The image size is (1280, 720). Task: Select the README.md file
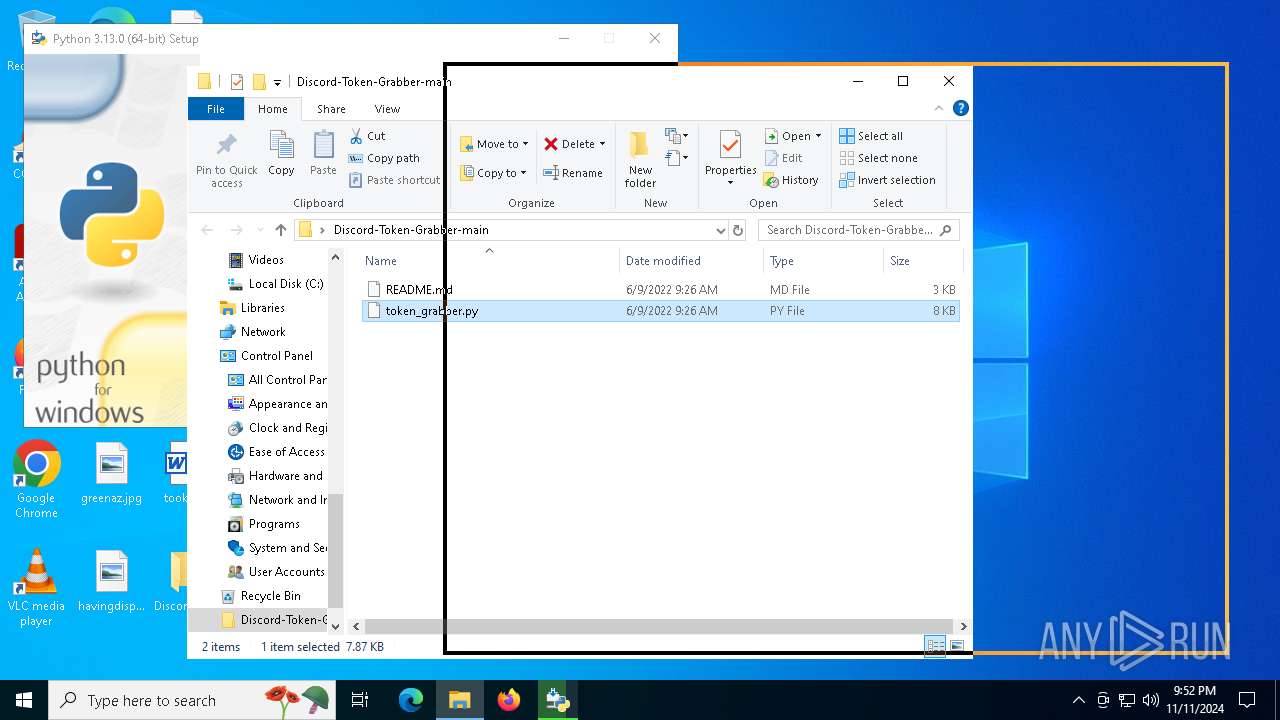(x=660, y=289)
